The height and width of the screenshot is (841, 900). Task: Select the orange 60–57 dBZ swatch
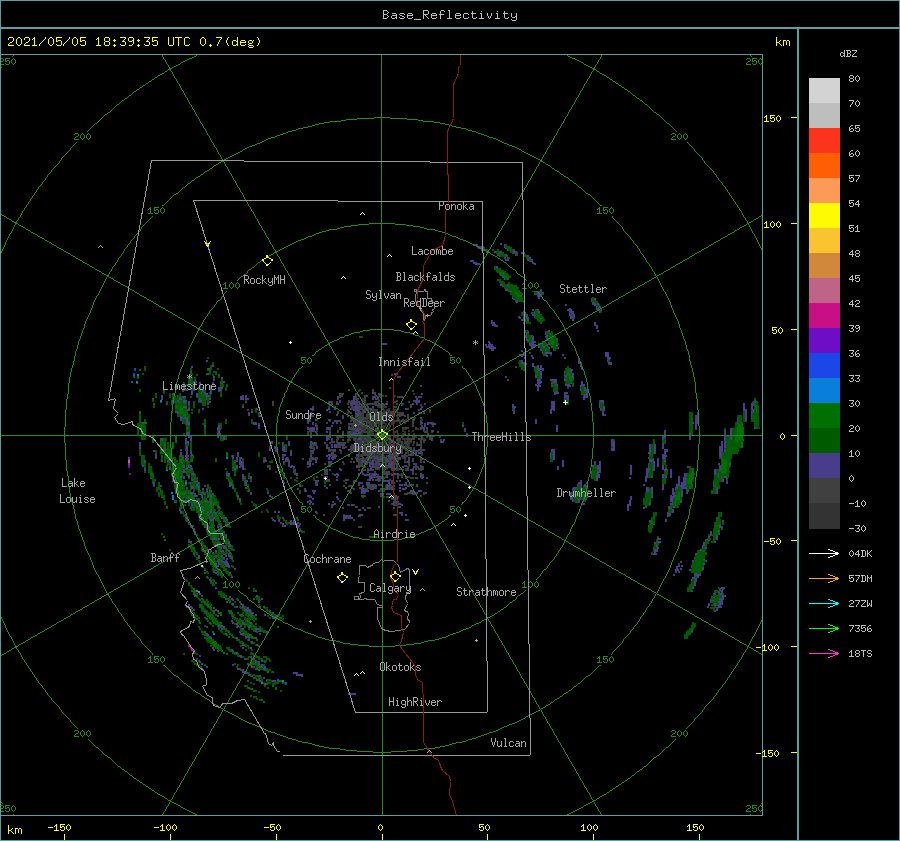[824, 166]
